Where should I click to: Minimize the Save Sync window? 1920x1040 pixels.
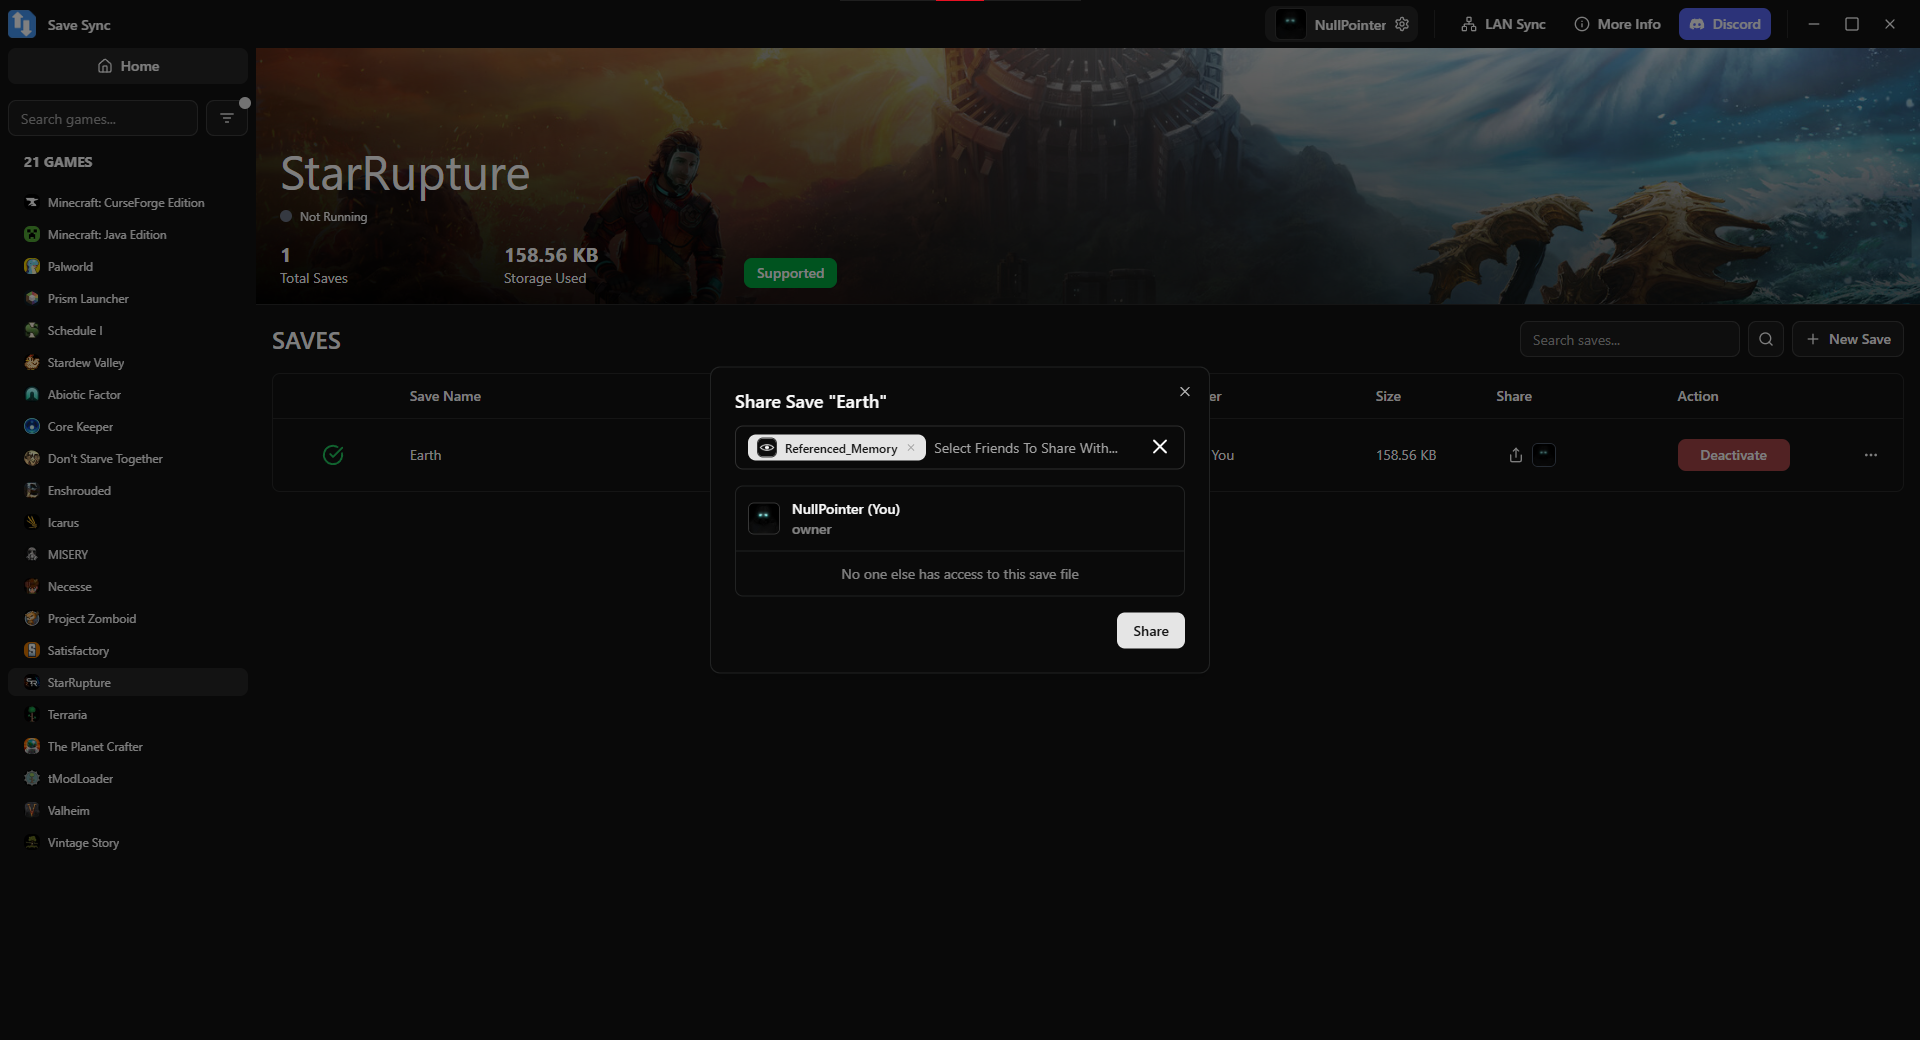click(1814, 24)
